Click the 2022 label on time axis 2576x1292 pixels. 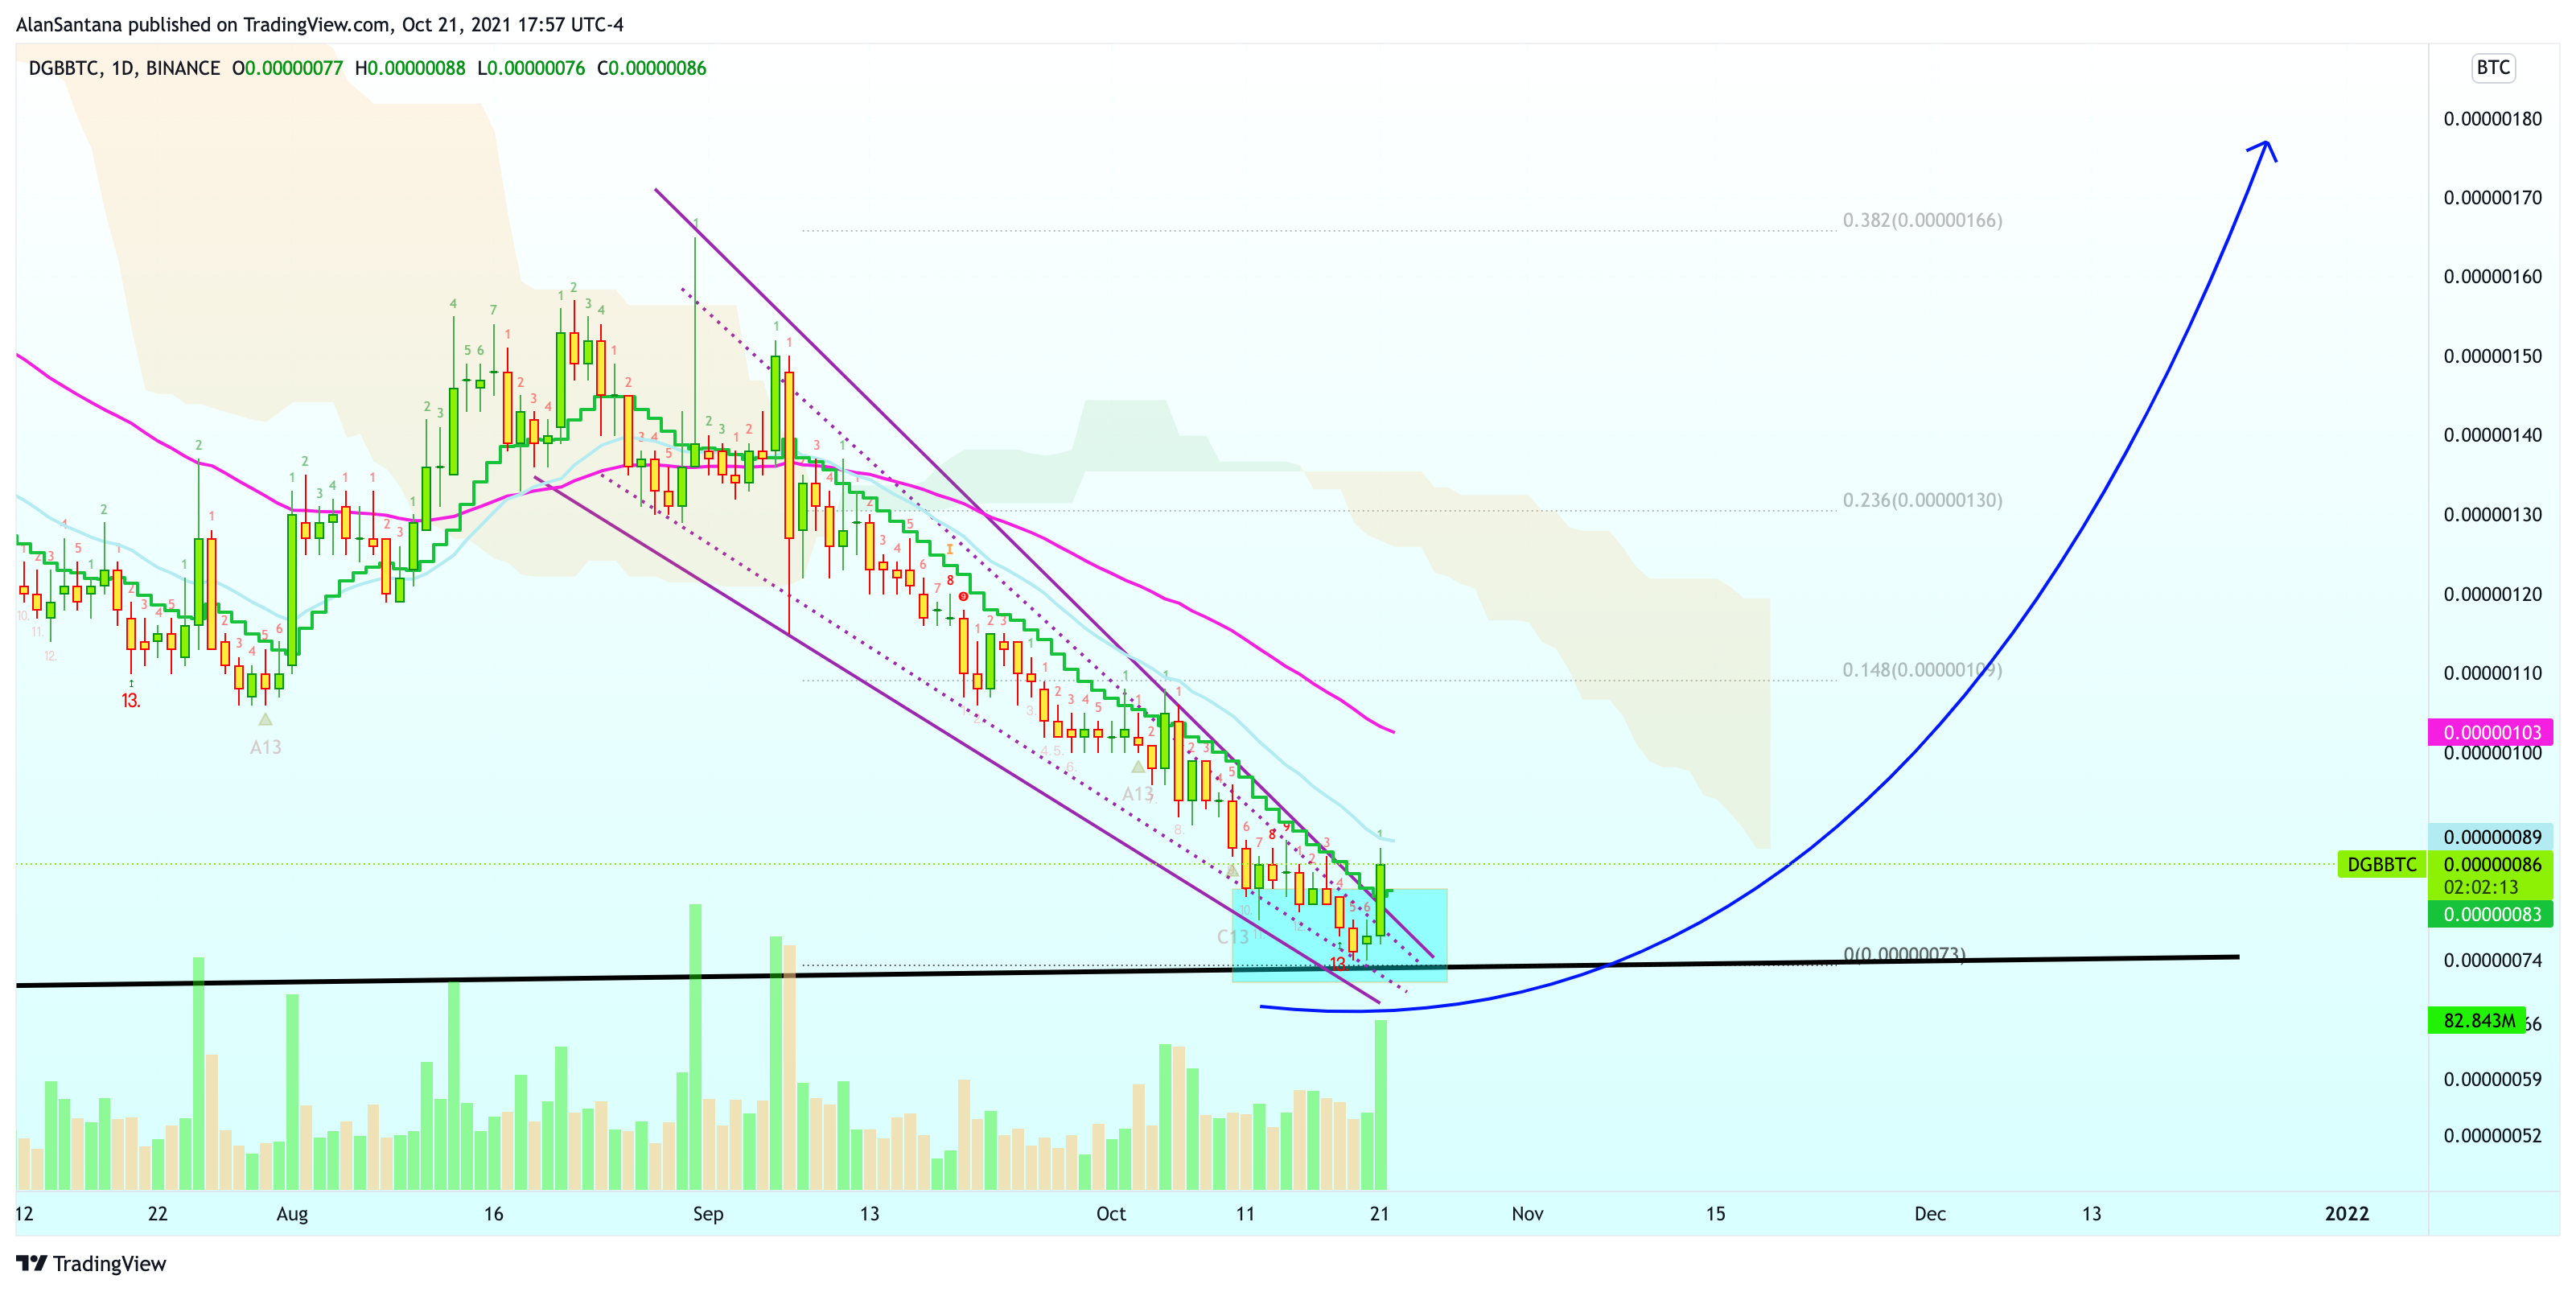tap(2346, 1213)
